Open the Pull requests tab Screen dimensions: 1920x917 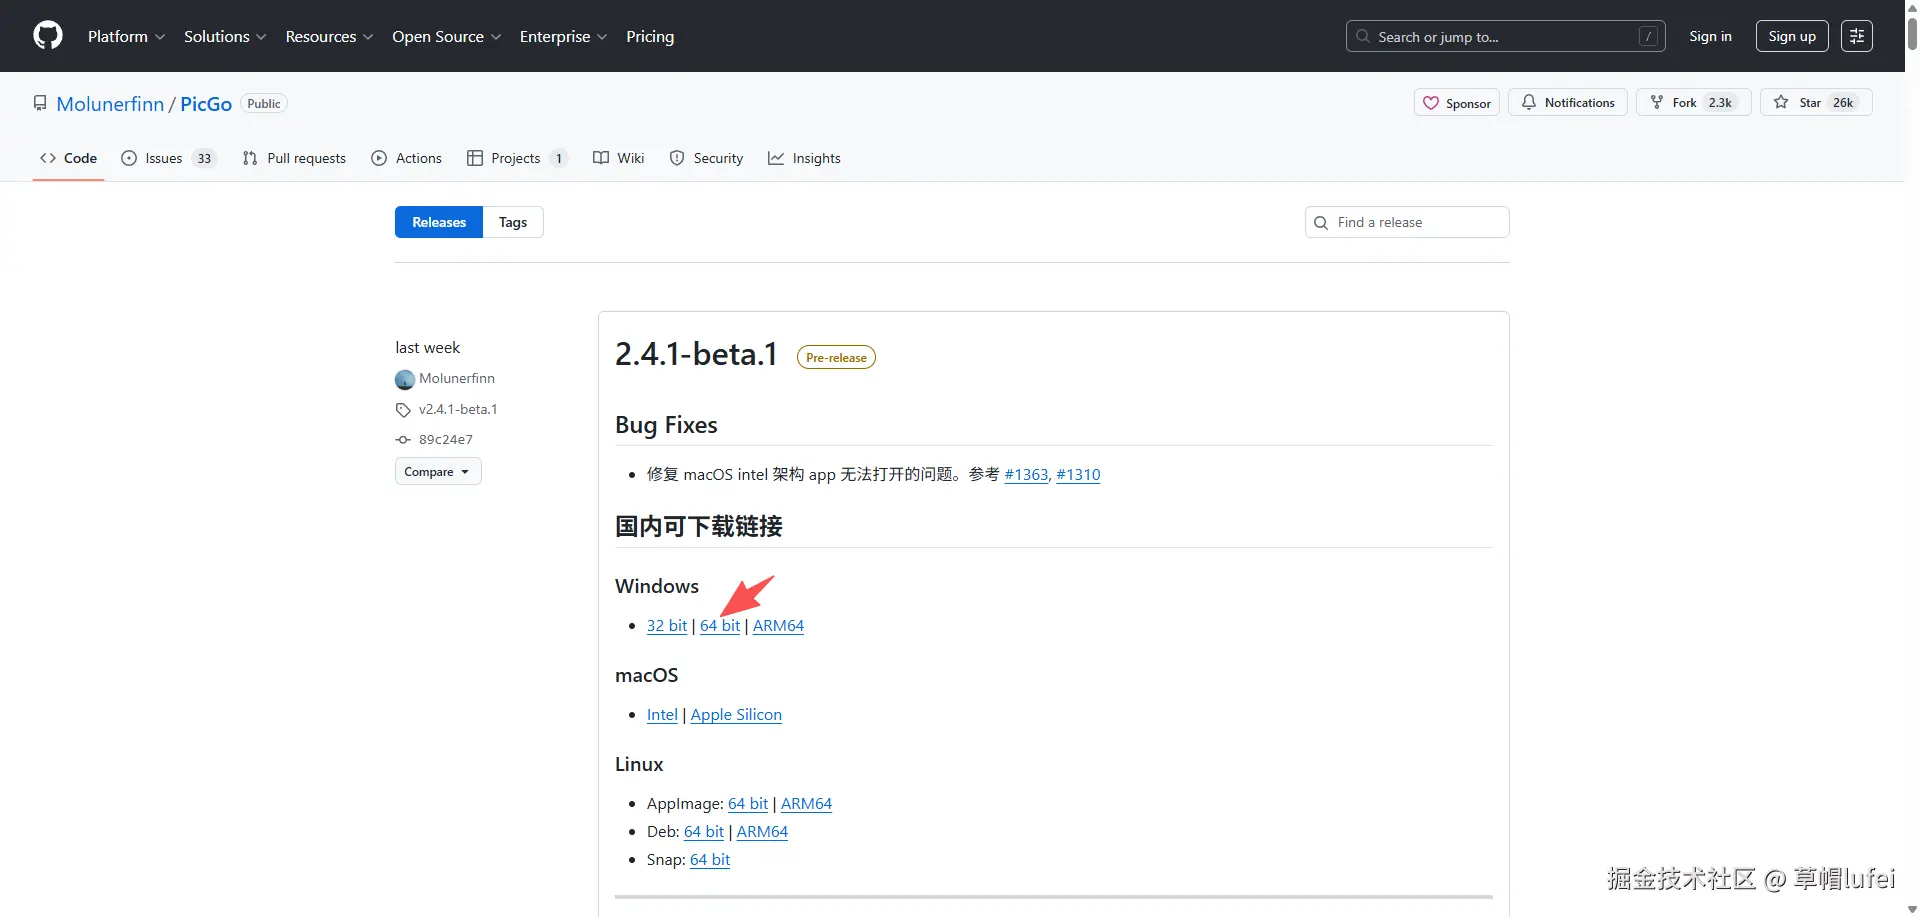294,158
